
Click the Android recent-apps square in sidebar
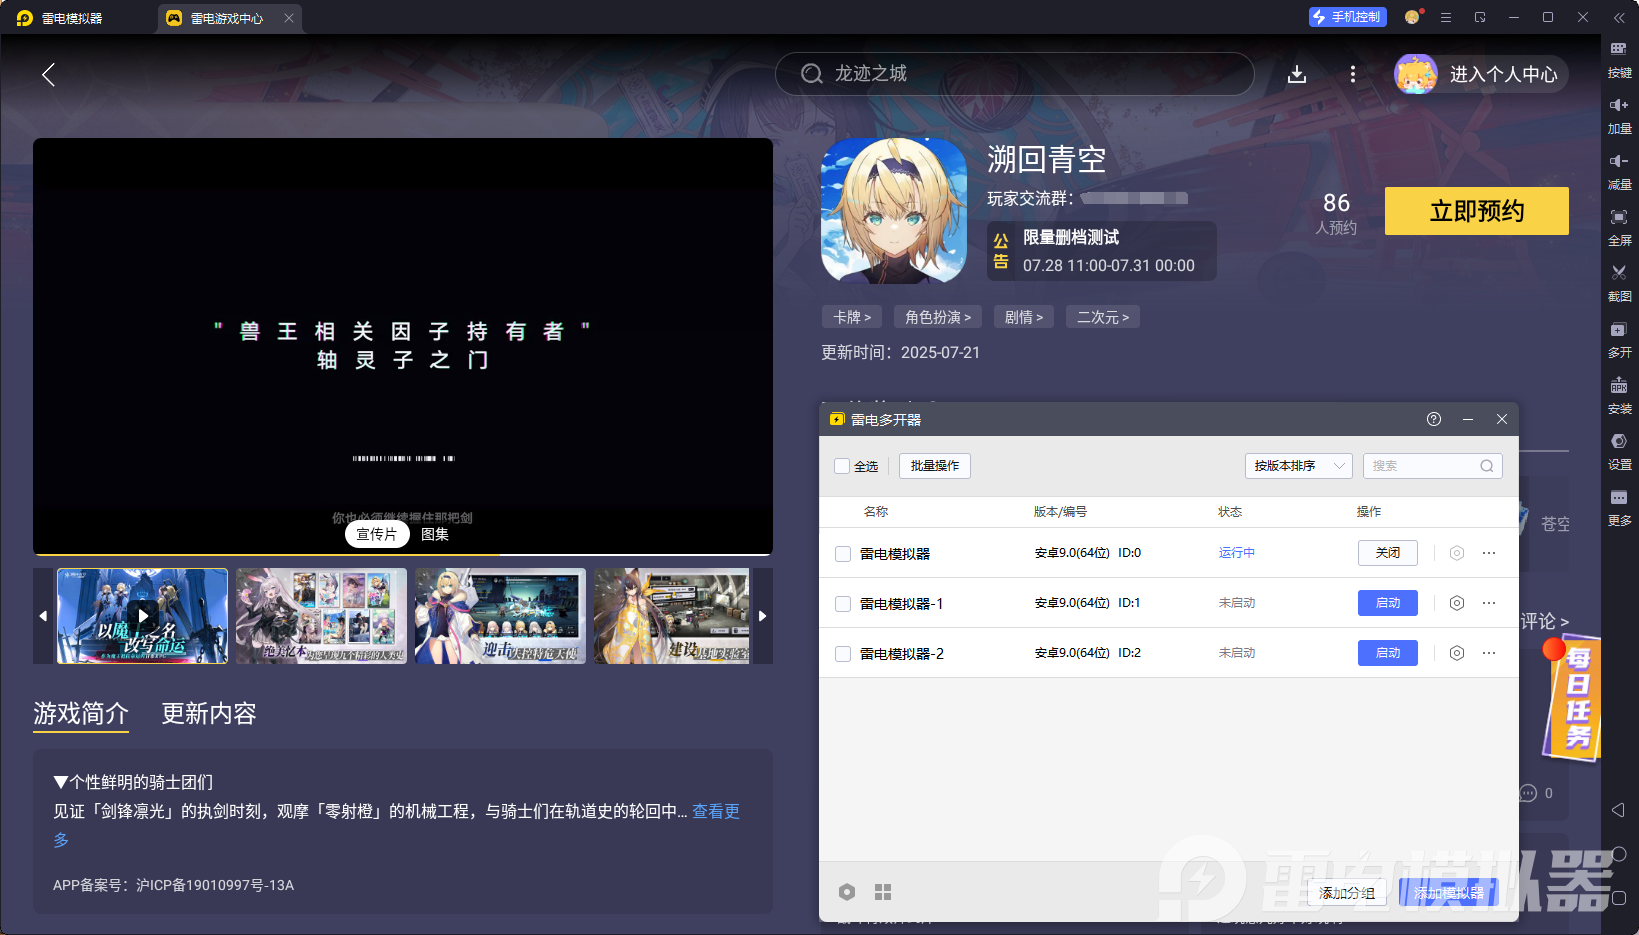pos(1619,898)
